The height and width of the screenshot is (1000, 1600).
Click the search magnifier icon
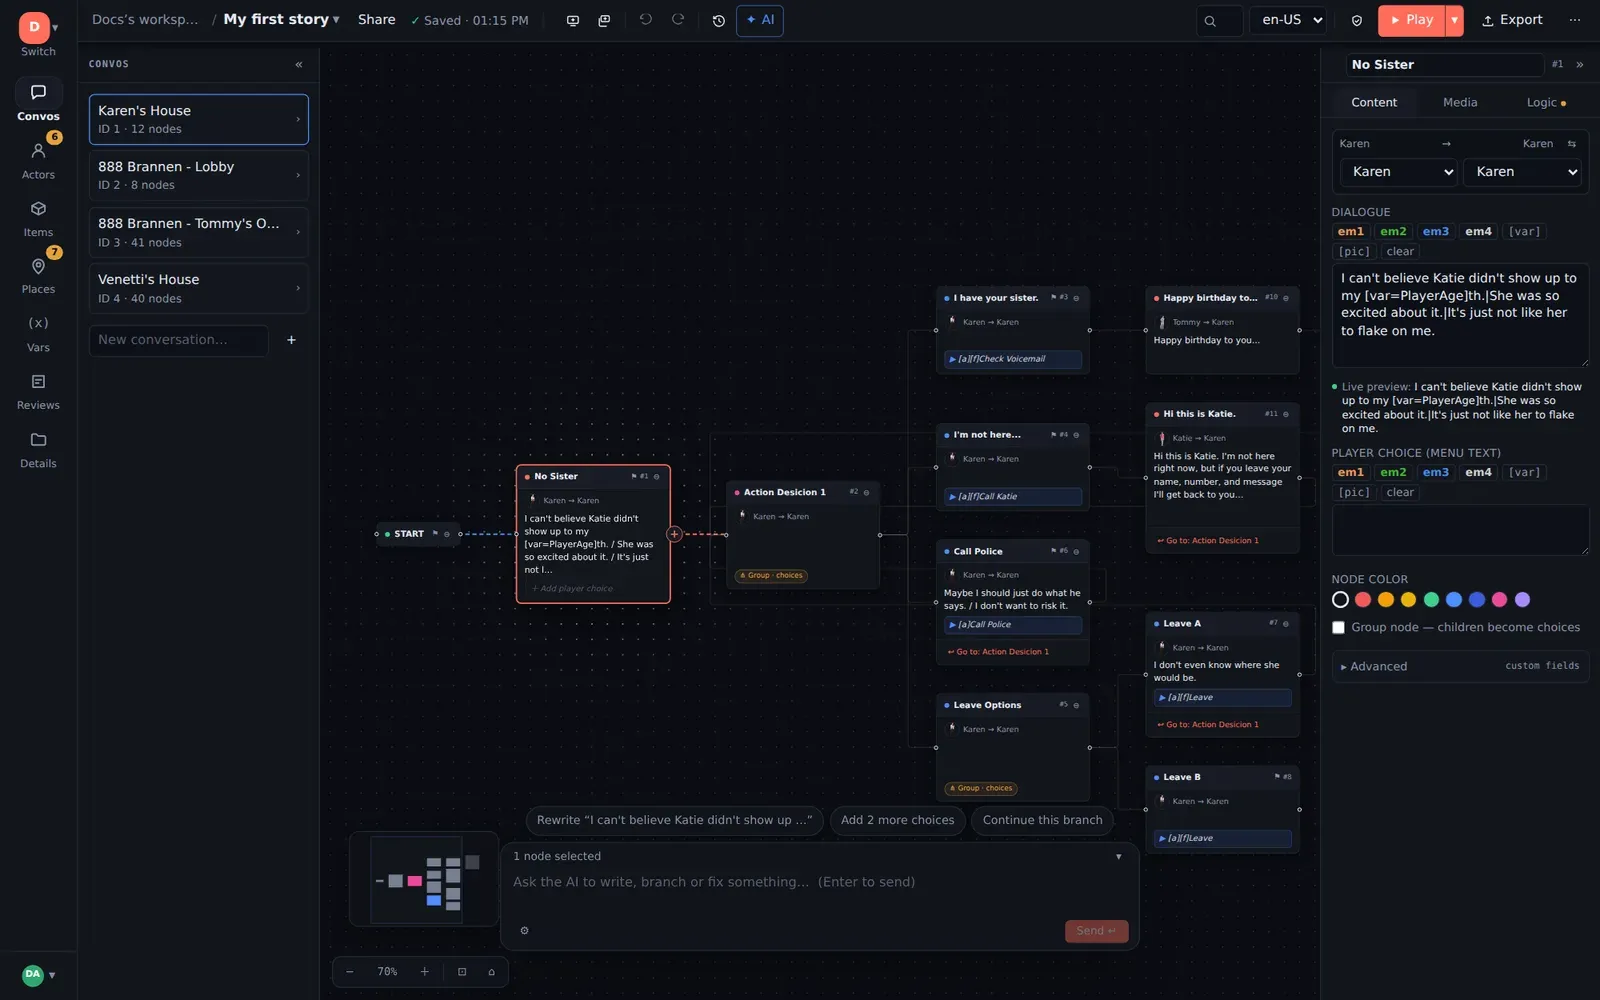click(x=1210, y=20)
